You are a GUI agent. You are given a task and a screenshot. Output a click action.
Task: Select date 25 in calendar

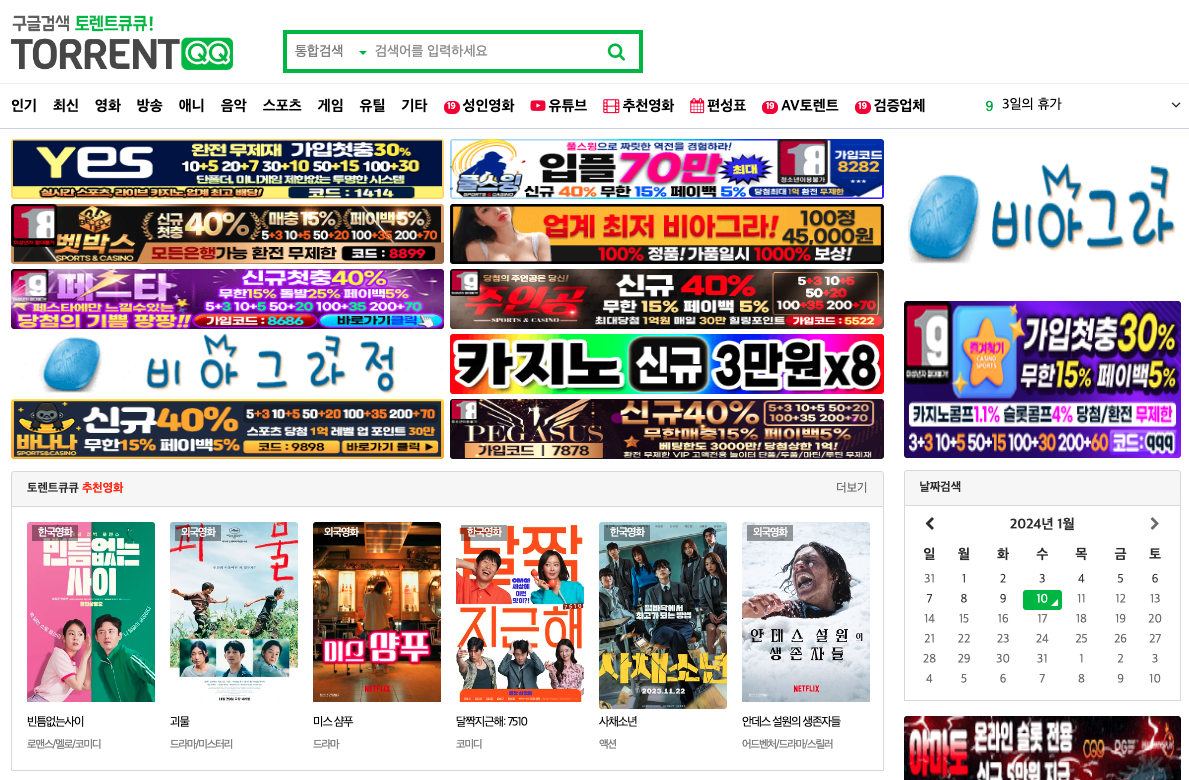[1081, 638]
